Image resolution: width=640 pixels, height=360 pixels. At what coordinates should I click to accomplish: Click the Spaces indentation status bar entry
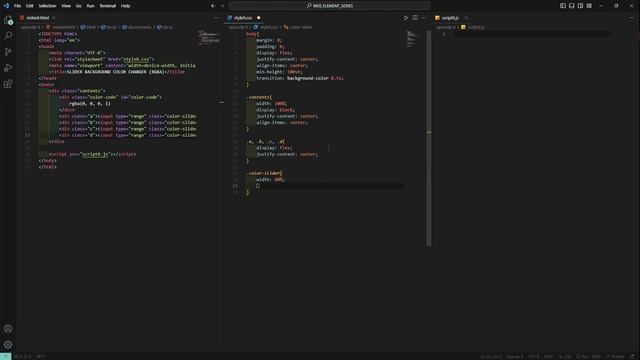515,356
